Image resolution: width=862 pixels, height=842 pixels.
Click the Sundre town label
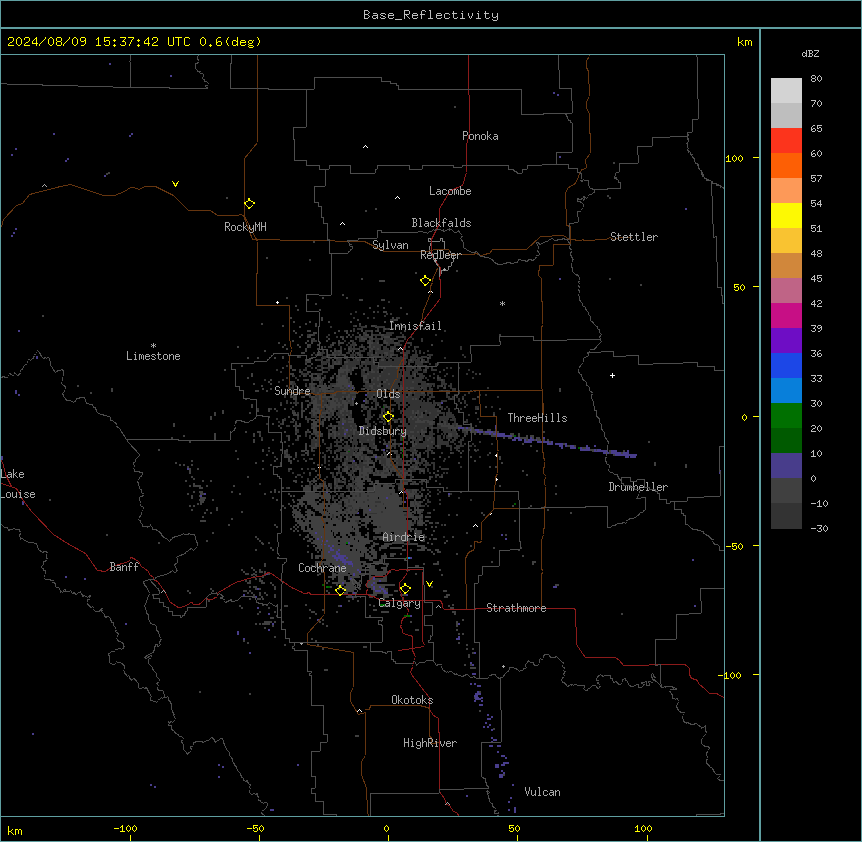pyautogui.click(x=292, y=391)
